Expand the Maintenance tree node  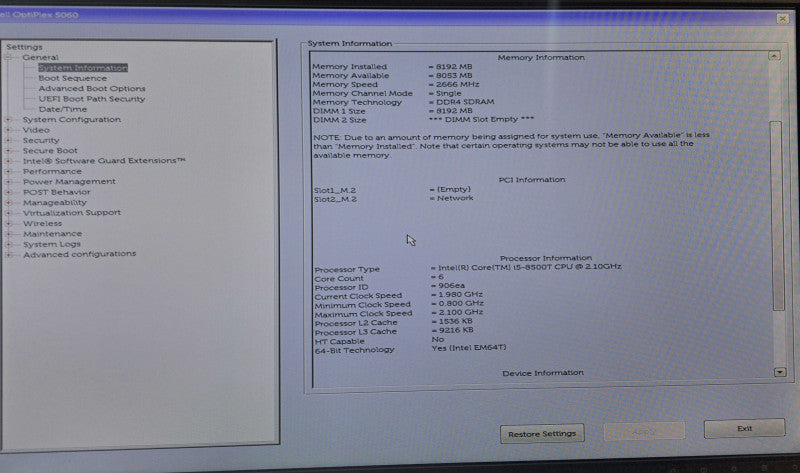coord(8,234)
